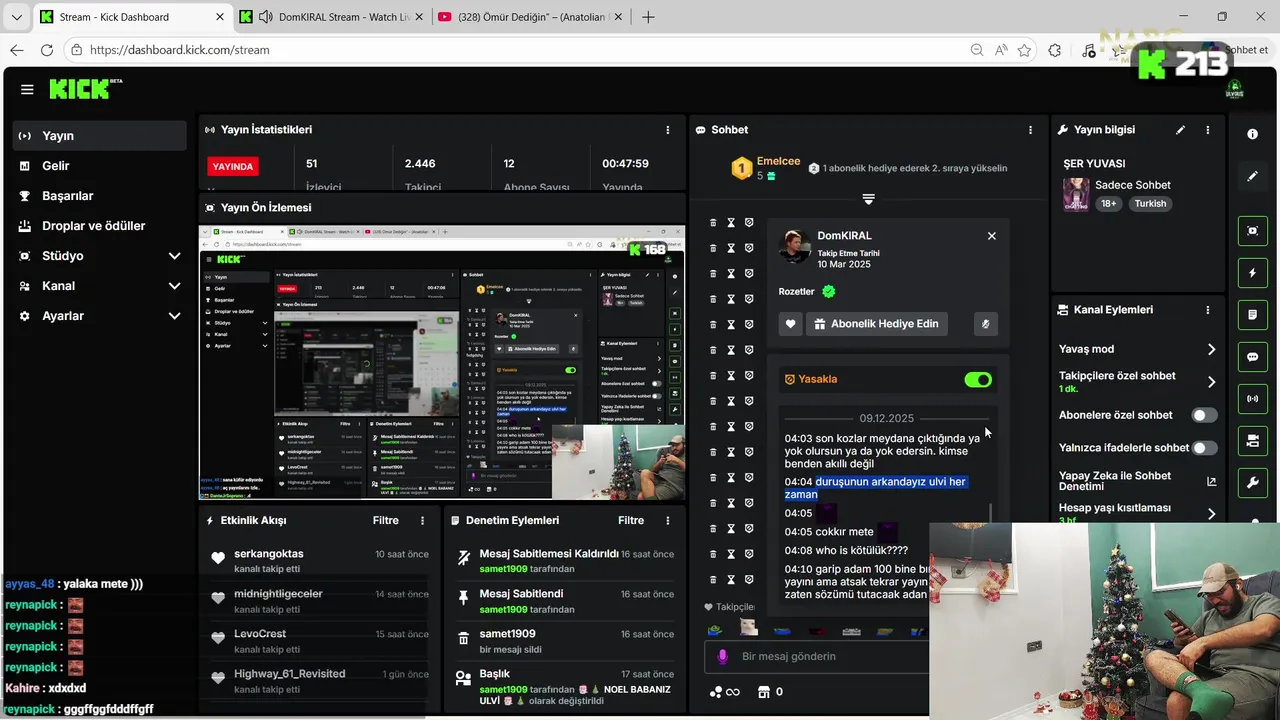Screen dimensions: 1280x720
Task: Open the Etkinlik Akışı three-dot menu
Action: point(422,521)
